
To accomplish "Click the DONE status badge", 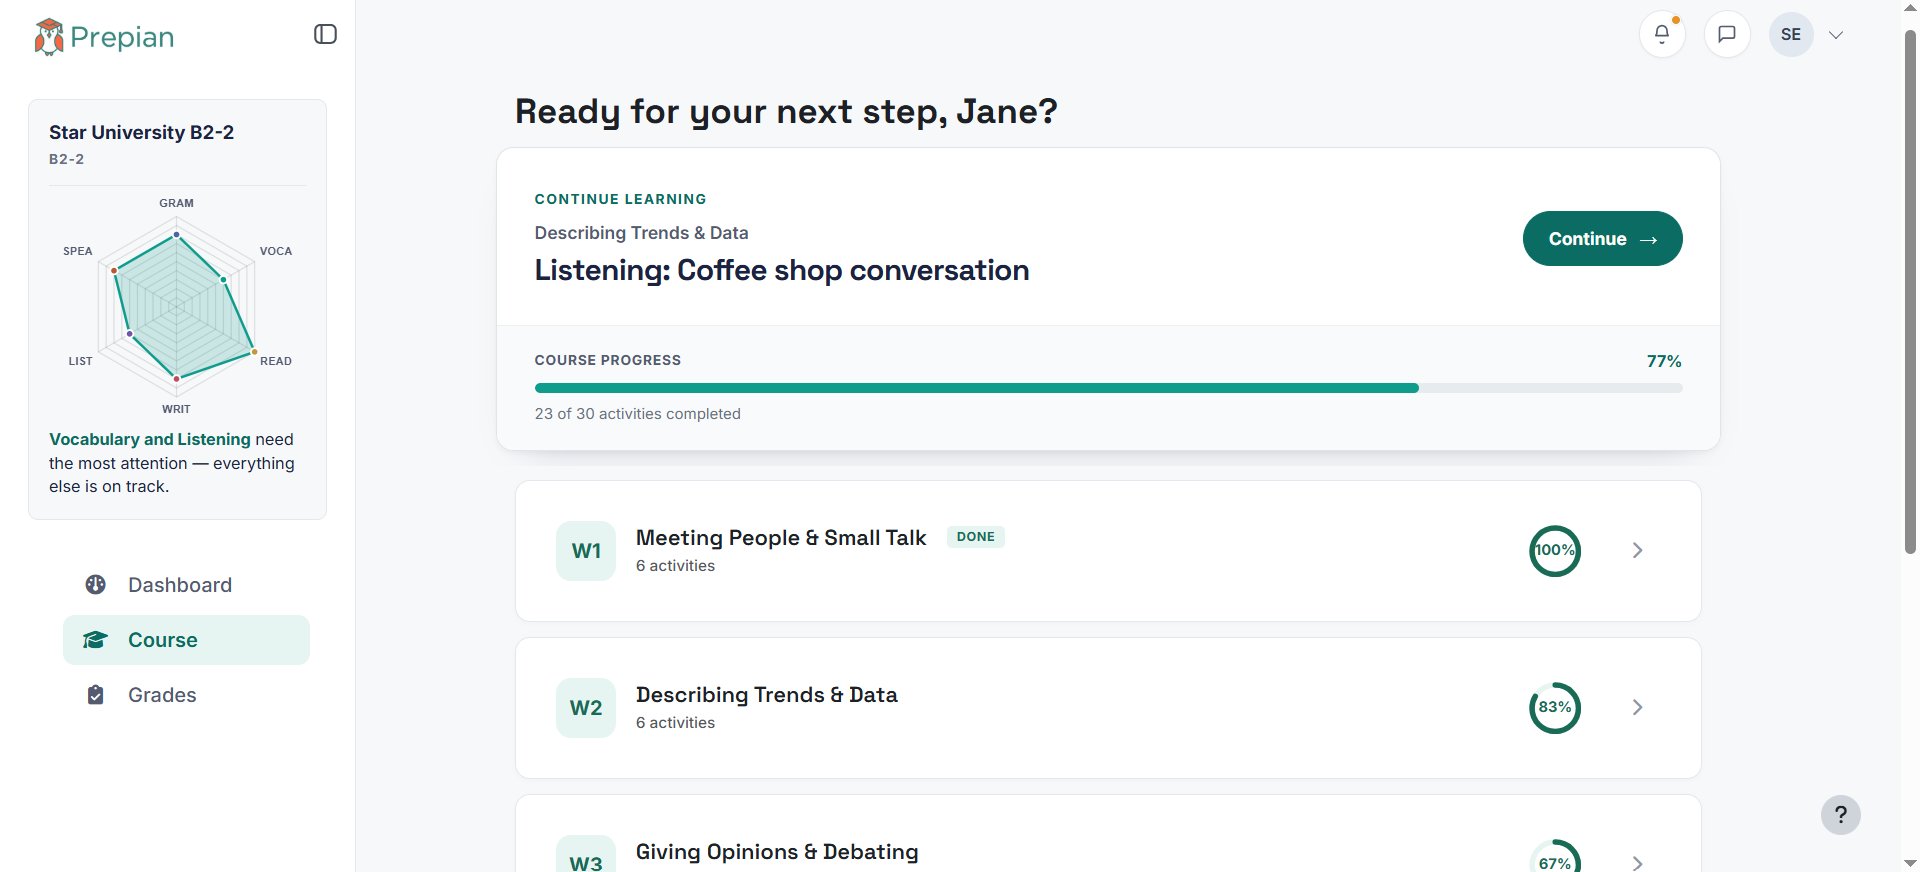I will coord(975,537).
